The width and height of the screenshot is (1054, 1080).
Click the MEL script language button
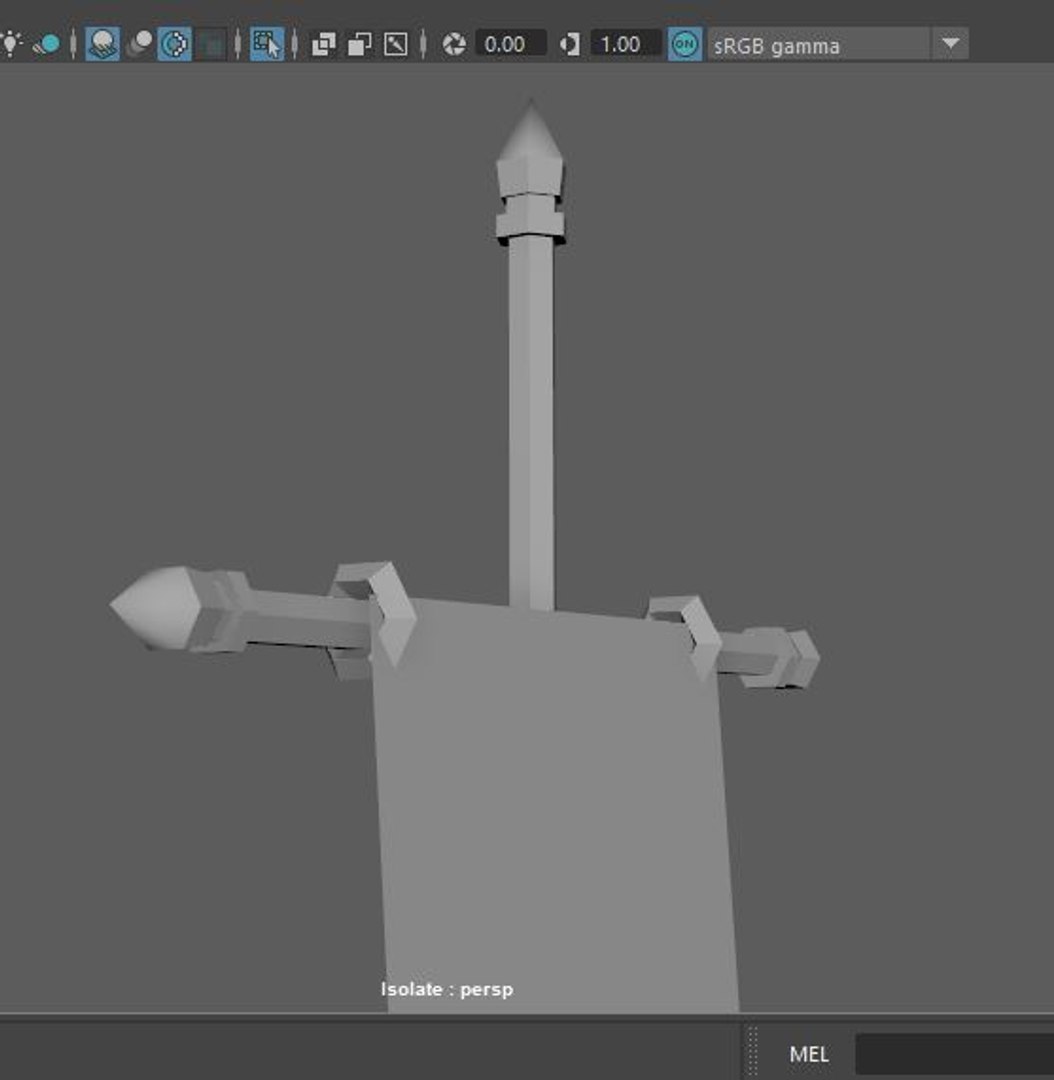click(x=809, y=1055)
